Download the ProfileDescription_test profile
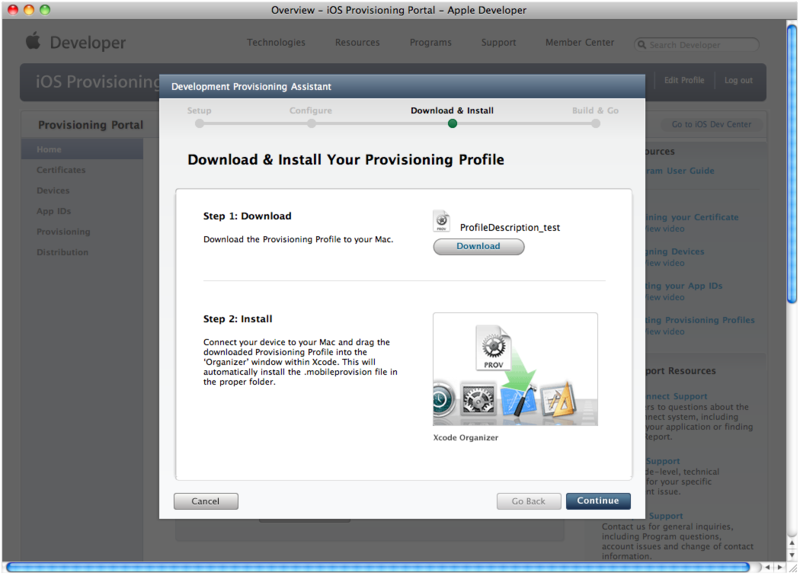 pyautogui.click(x=478, y=246)
